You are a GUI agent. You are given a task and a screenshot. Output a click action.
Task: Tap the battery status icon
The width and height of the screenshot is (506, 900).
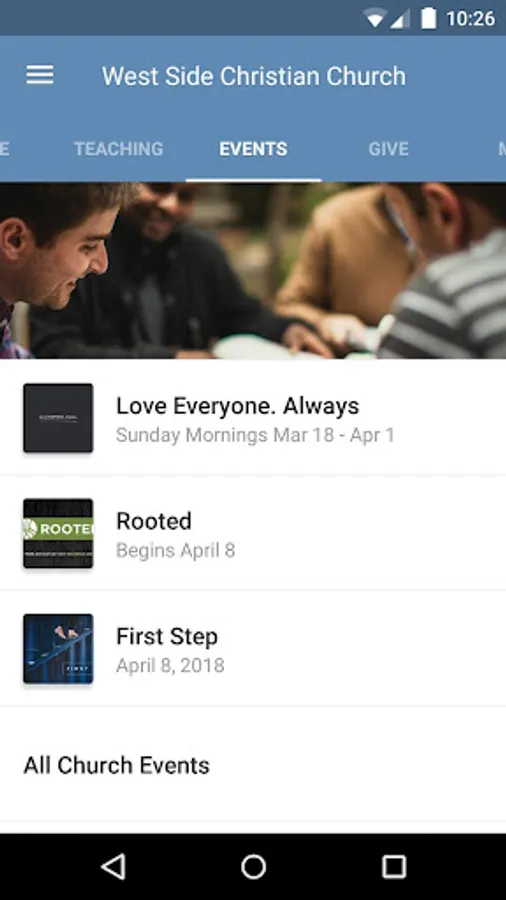[428, 18]
